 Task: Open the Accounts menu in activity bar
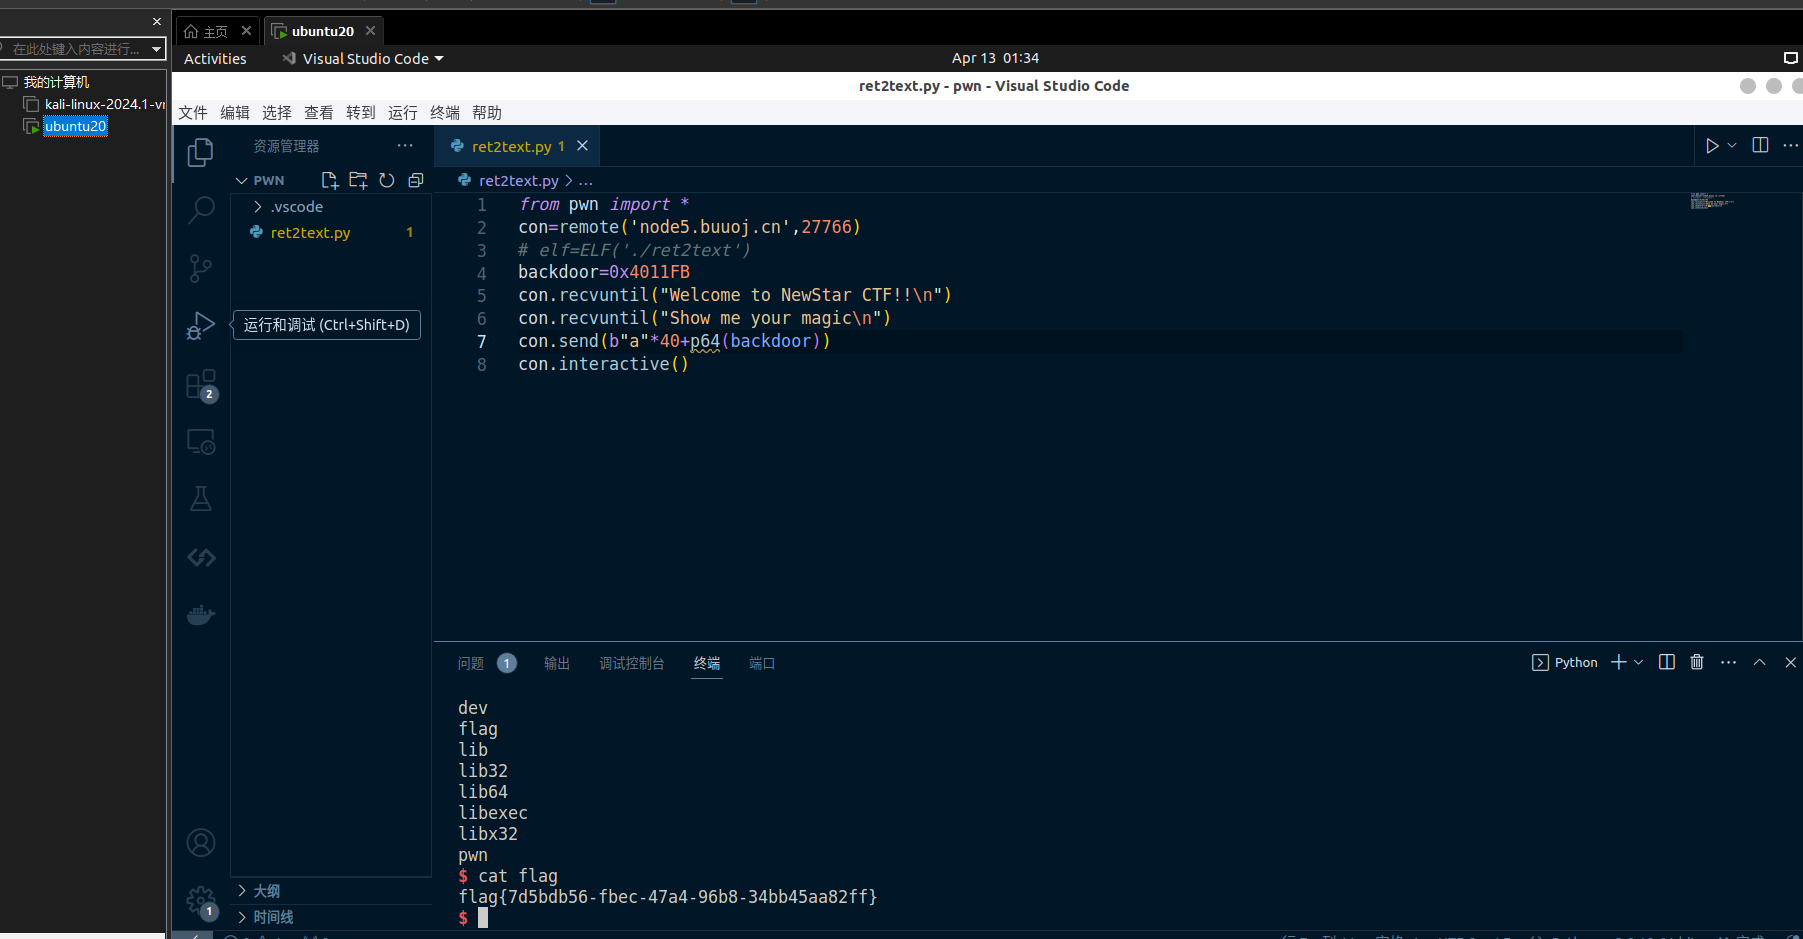[201, 843]
